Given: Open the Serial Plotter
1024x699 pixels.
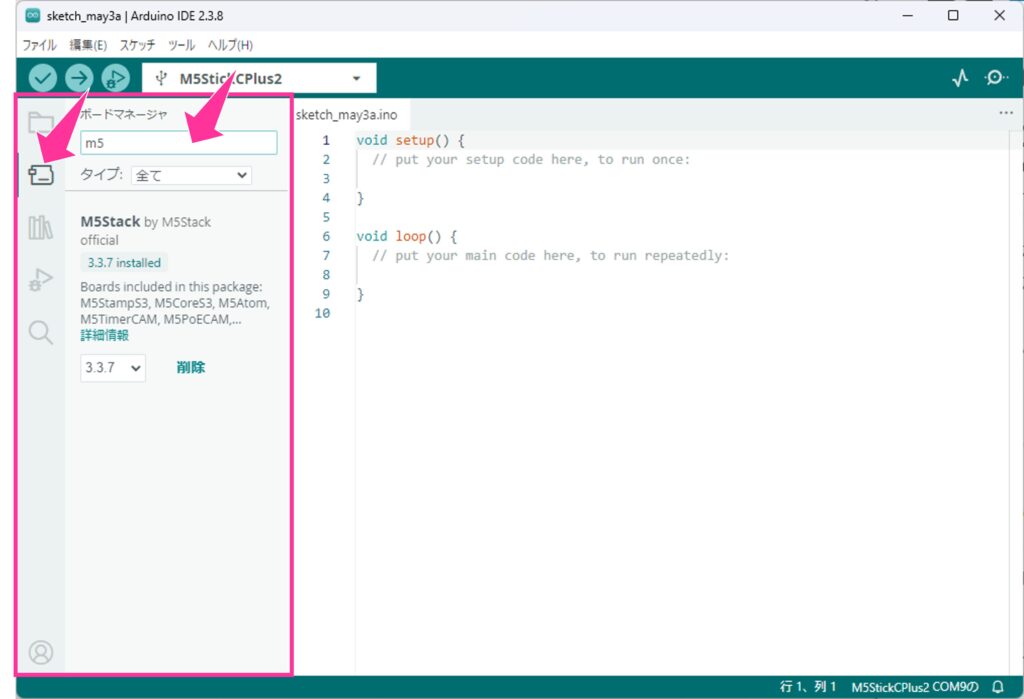Looking at the screenshot, I should click(x=960, y=78).
